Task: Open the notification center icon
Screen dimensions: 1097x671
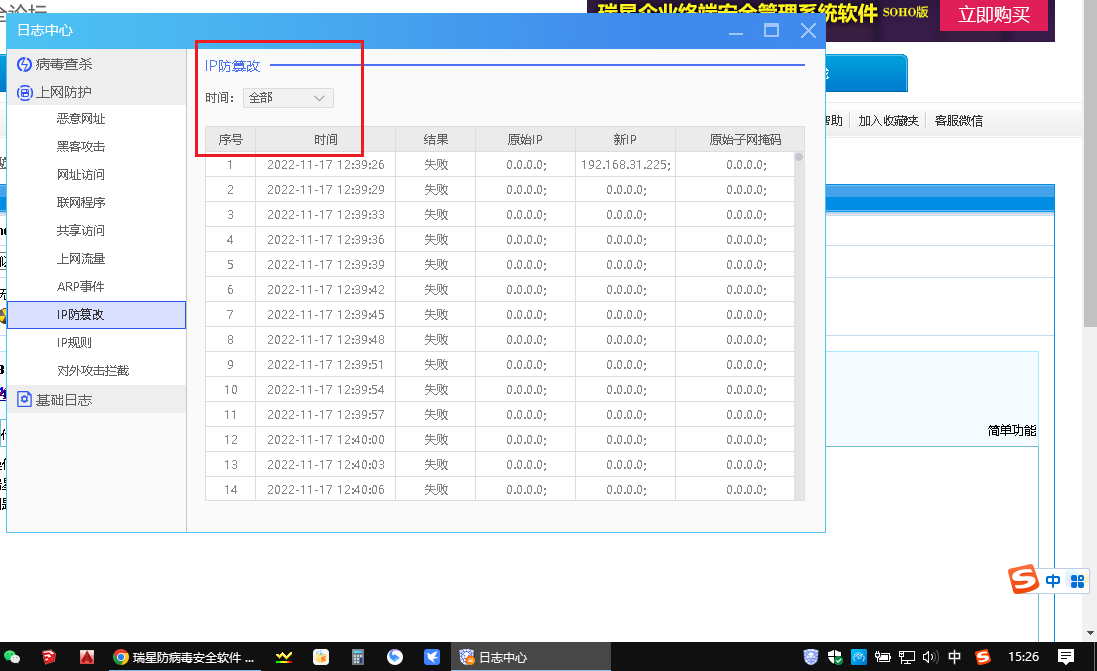Action: click(x=1066, y=657)
